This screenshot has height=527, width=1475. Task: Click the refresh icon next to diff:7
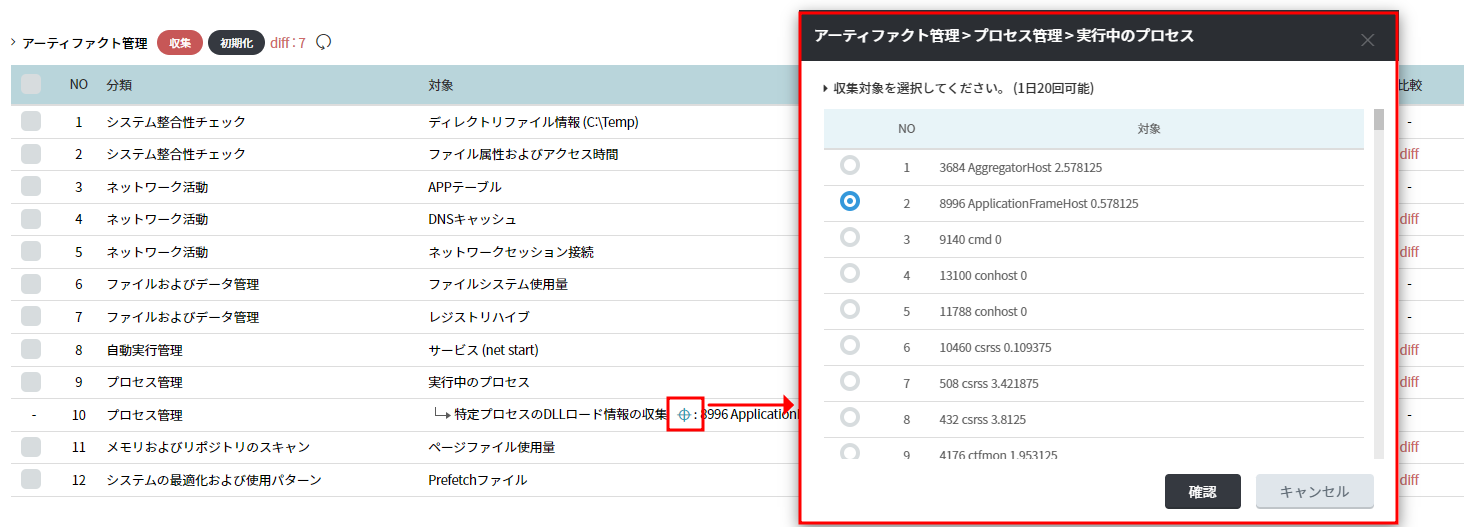[323, 42]
